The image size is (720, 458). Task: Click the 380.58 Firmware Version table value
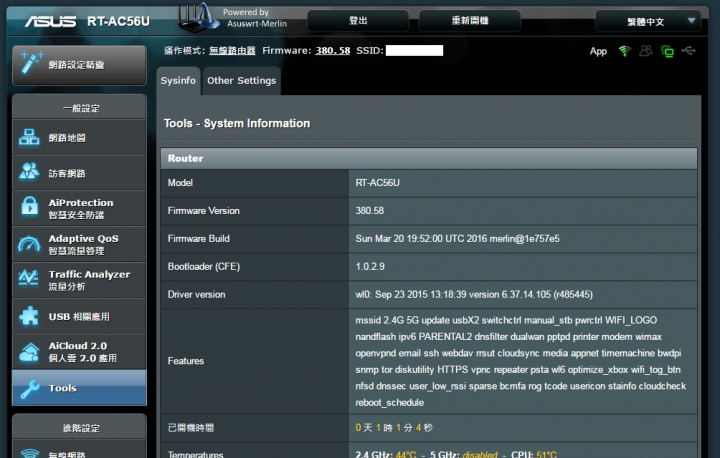pyautogui.click(x=370, y=211)
